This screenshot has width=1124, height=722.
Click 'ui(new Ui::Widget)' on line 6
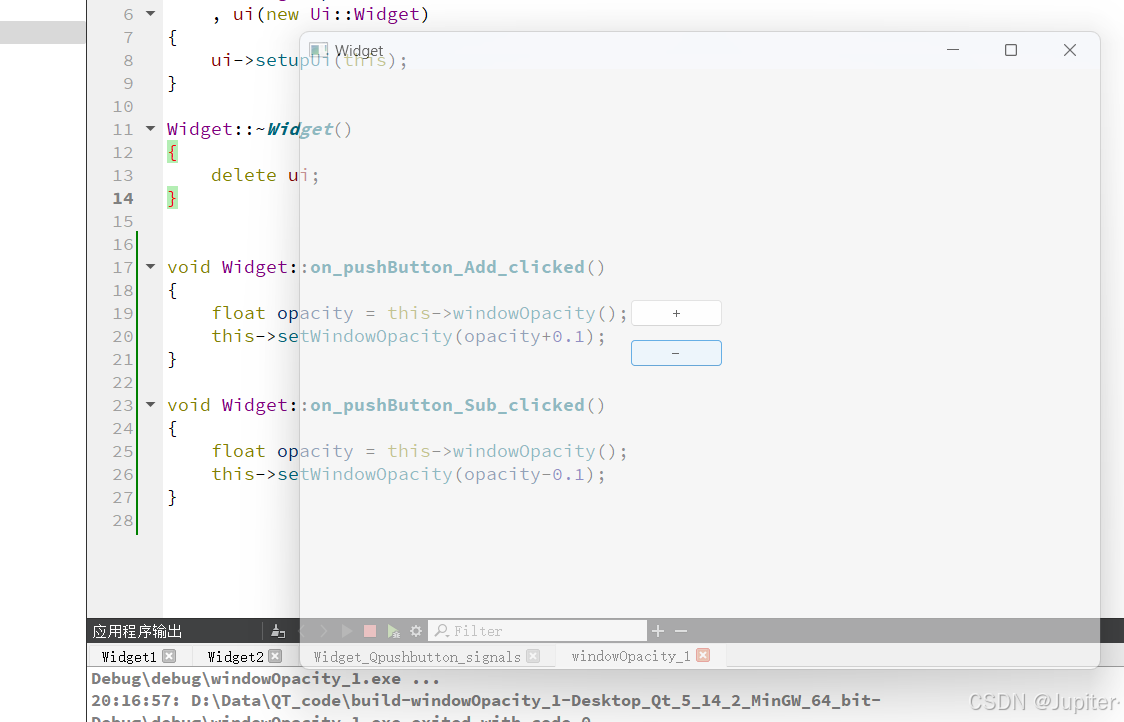[x=330, y=14]
